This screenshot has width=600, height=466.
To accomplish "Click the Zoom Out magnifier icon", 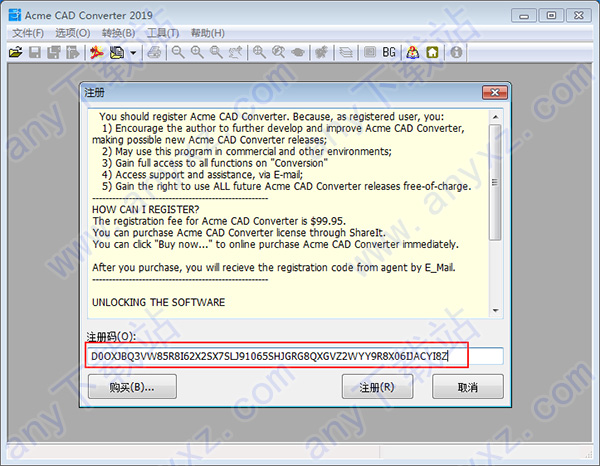I will [178, 52].
